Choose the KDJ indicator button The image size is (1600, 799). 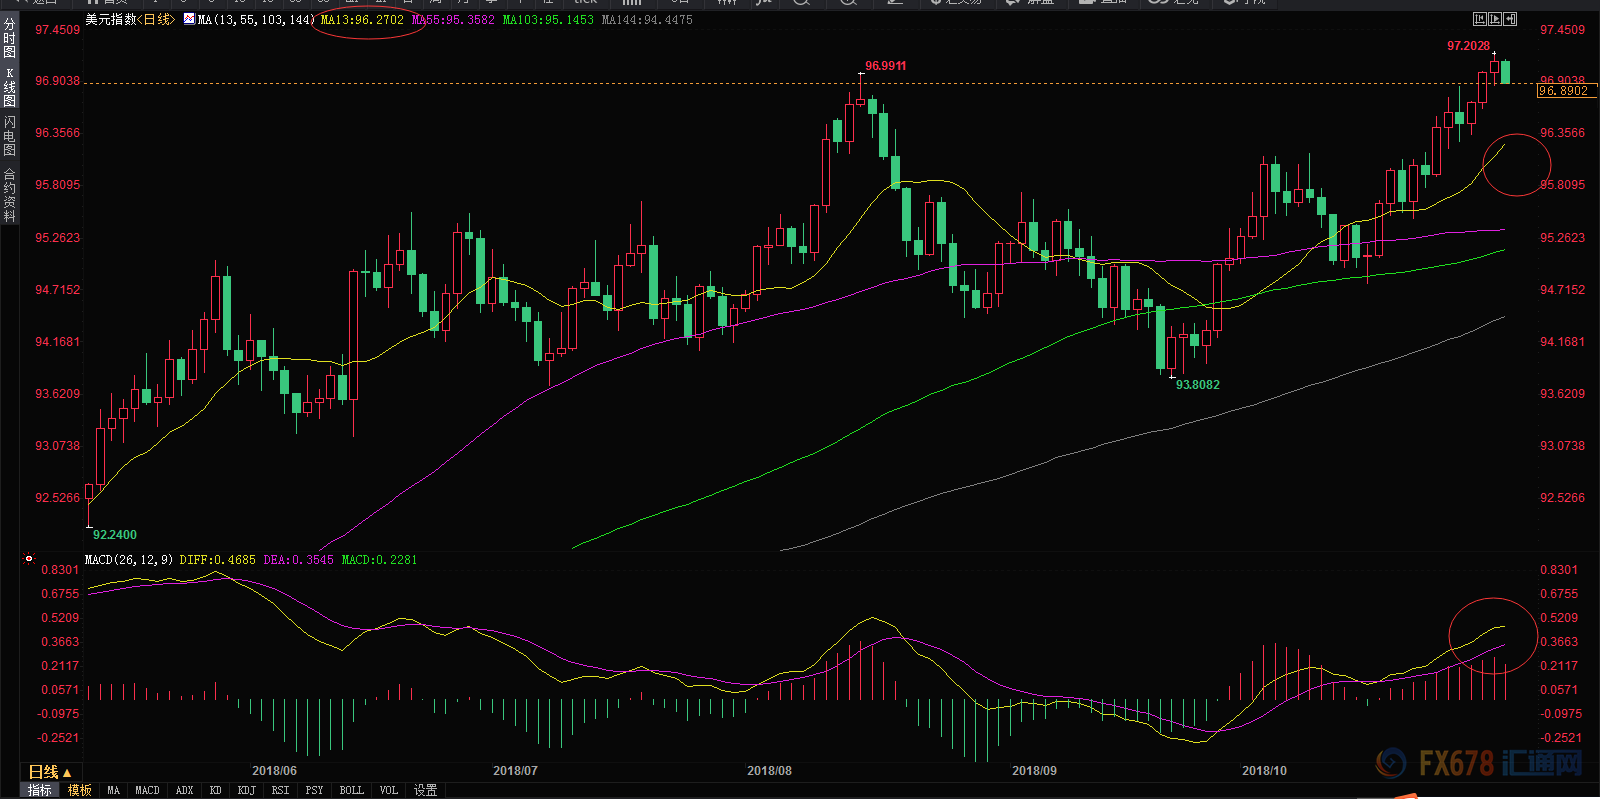246,790
